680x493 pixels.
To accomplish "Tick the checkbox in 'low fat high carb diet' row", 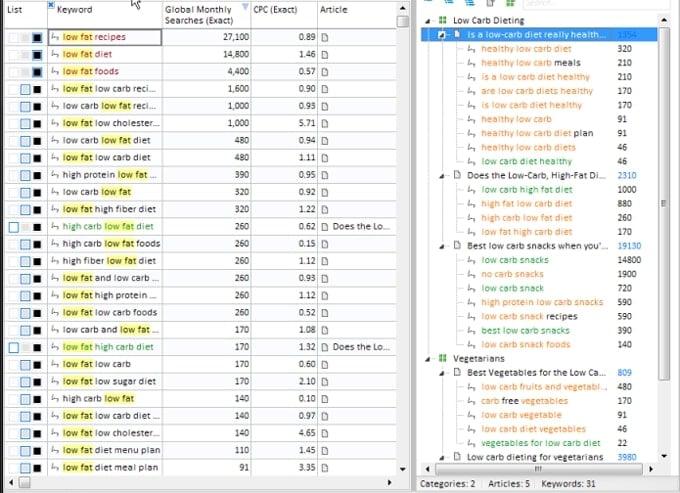I will (x=13, y=347).
